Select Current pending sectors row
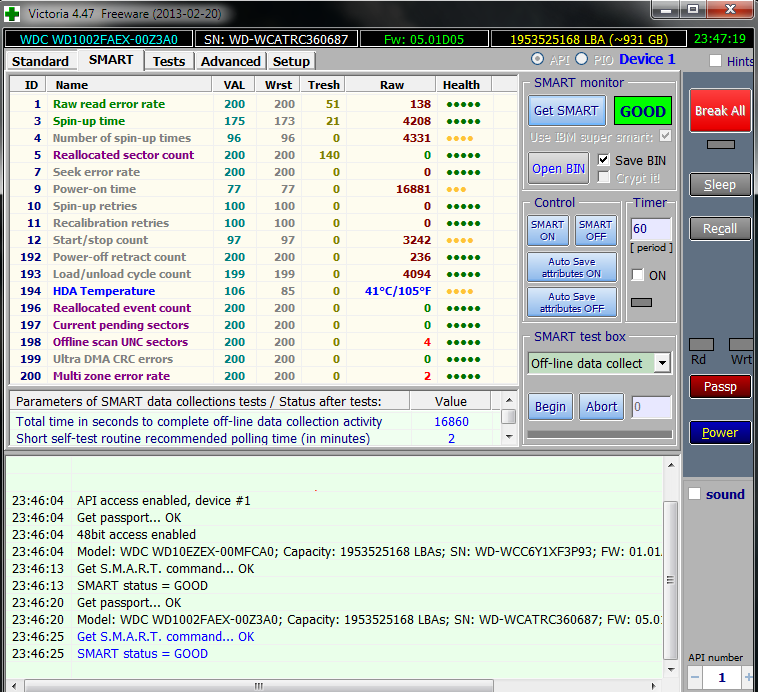Image resolution: width=758 pixels, height=692 pixels. (263, 325)
